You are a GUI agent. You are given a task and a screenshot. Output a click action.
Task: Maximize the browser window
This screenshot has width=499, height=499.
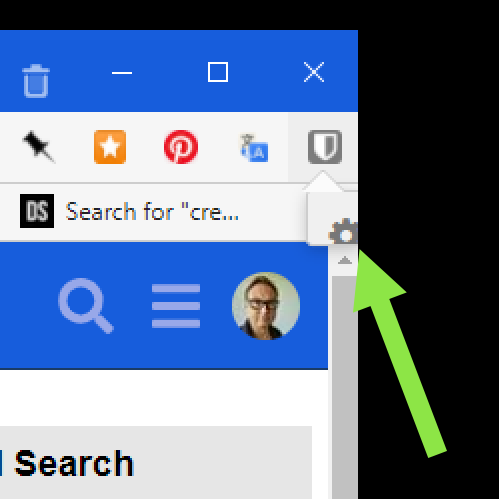(x=218, y=72)
